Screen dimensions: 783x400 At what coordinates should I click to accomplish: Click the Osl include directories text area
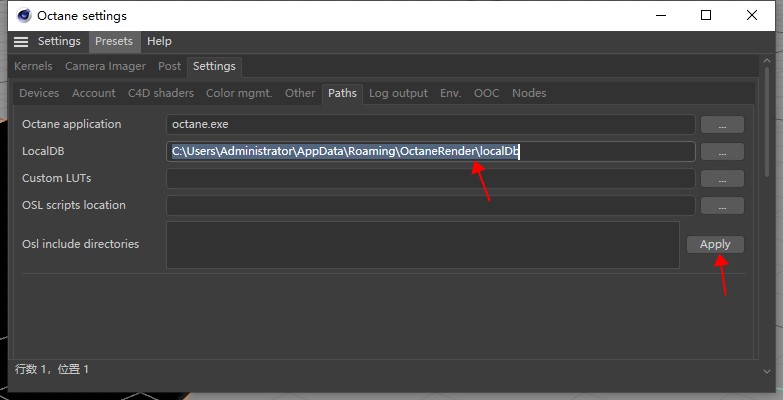click(422, 245)
